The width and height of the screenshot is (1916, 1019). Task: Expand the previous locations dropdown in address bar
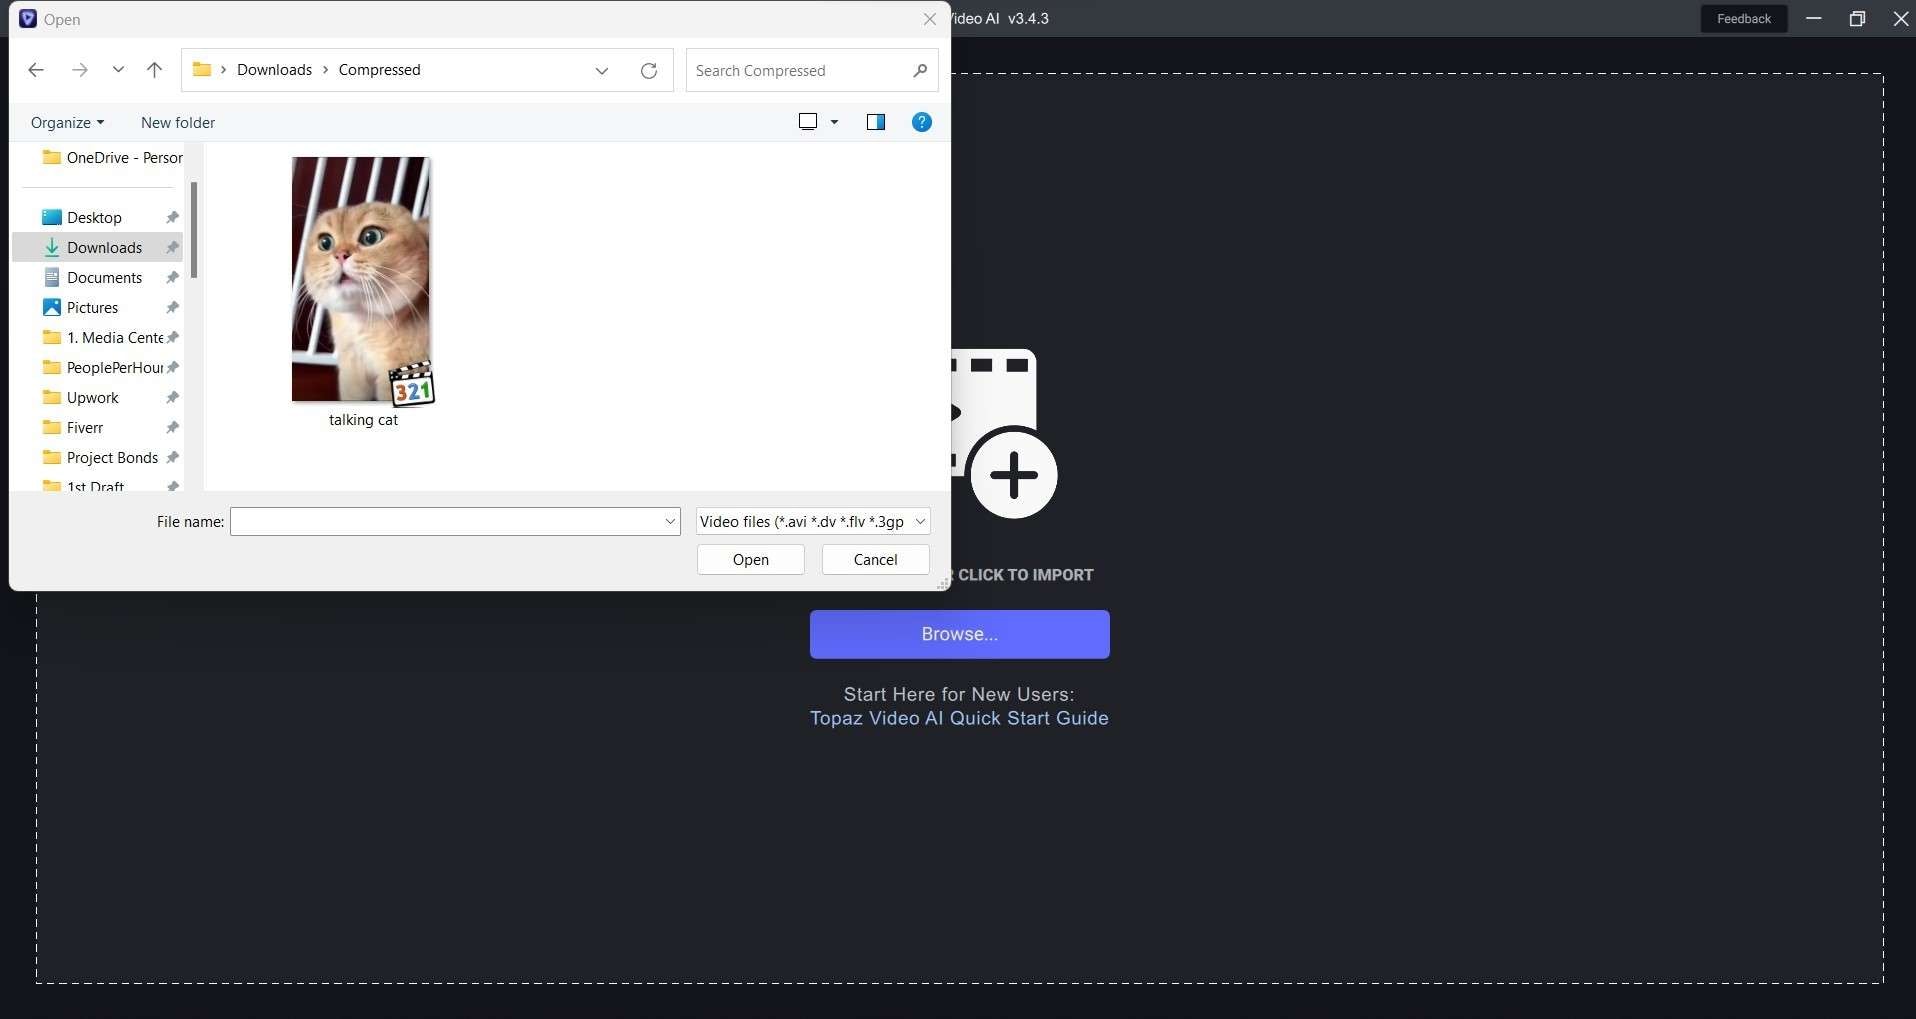click(601, 70)
